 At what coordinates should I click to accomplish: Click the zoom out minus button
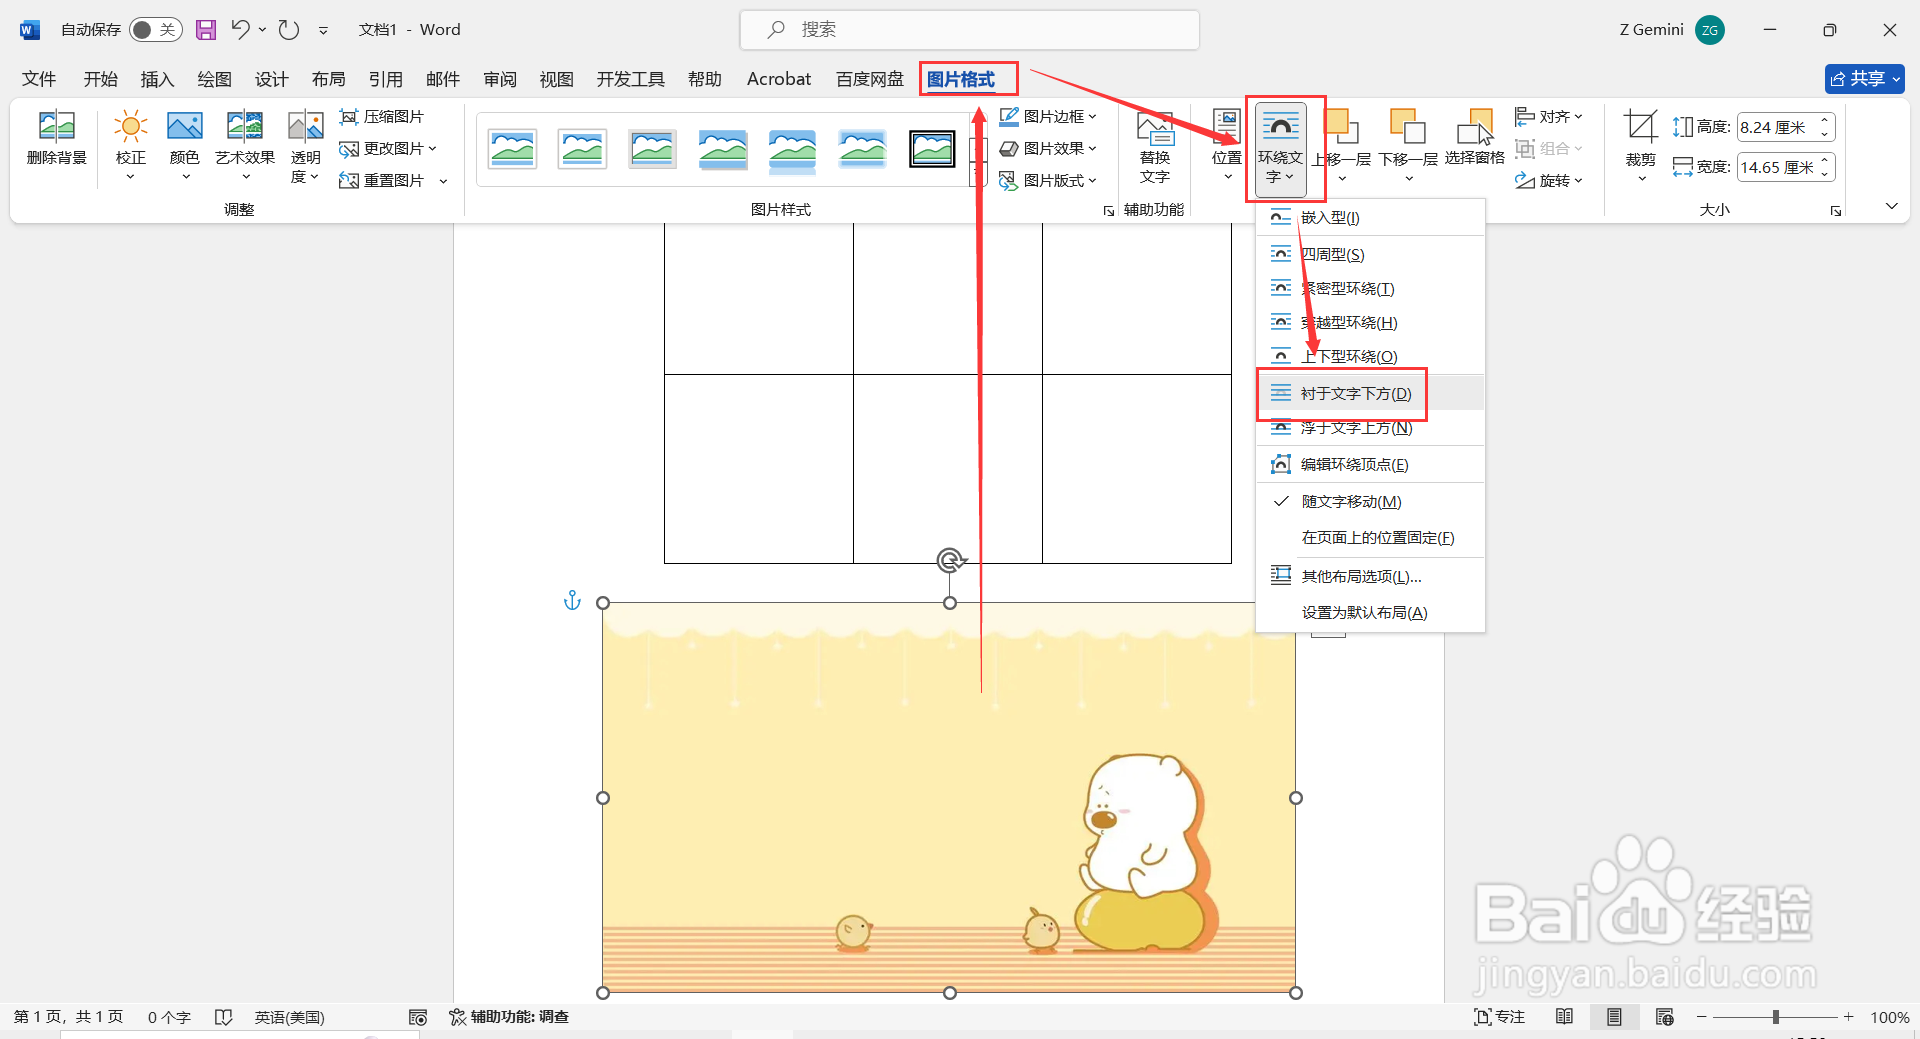[1701, 1017]
